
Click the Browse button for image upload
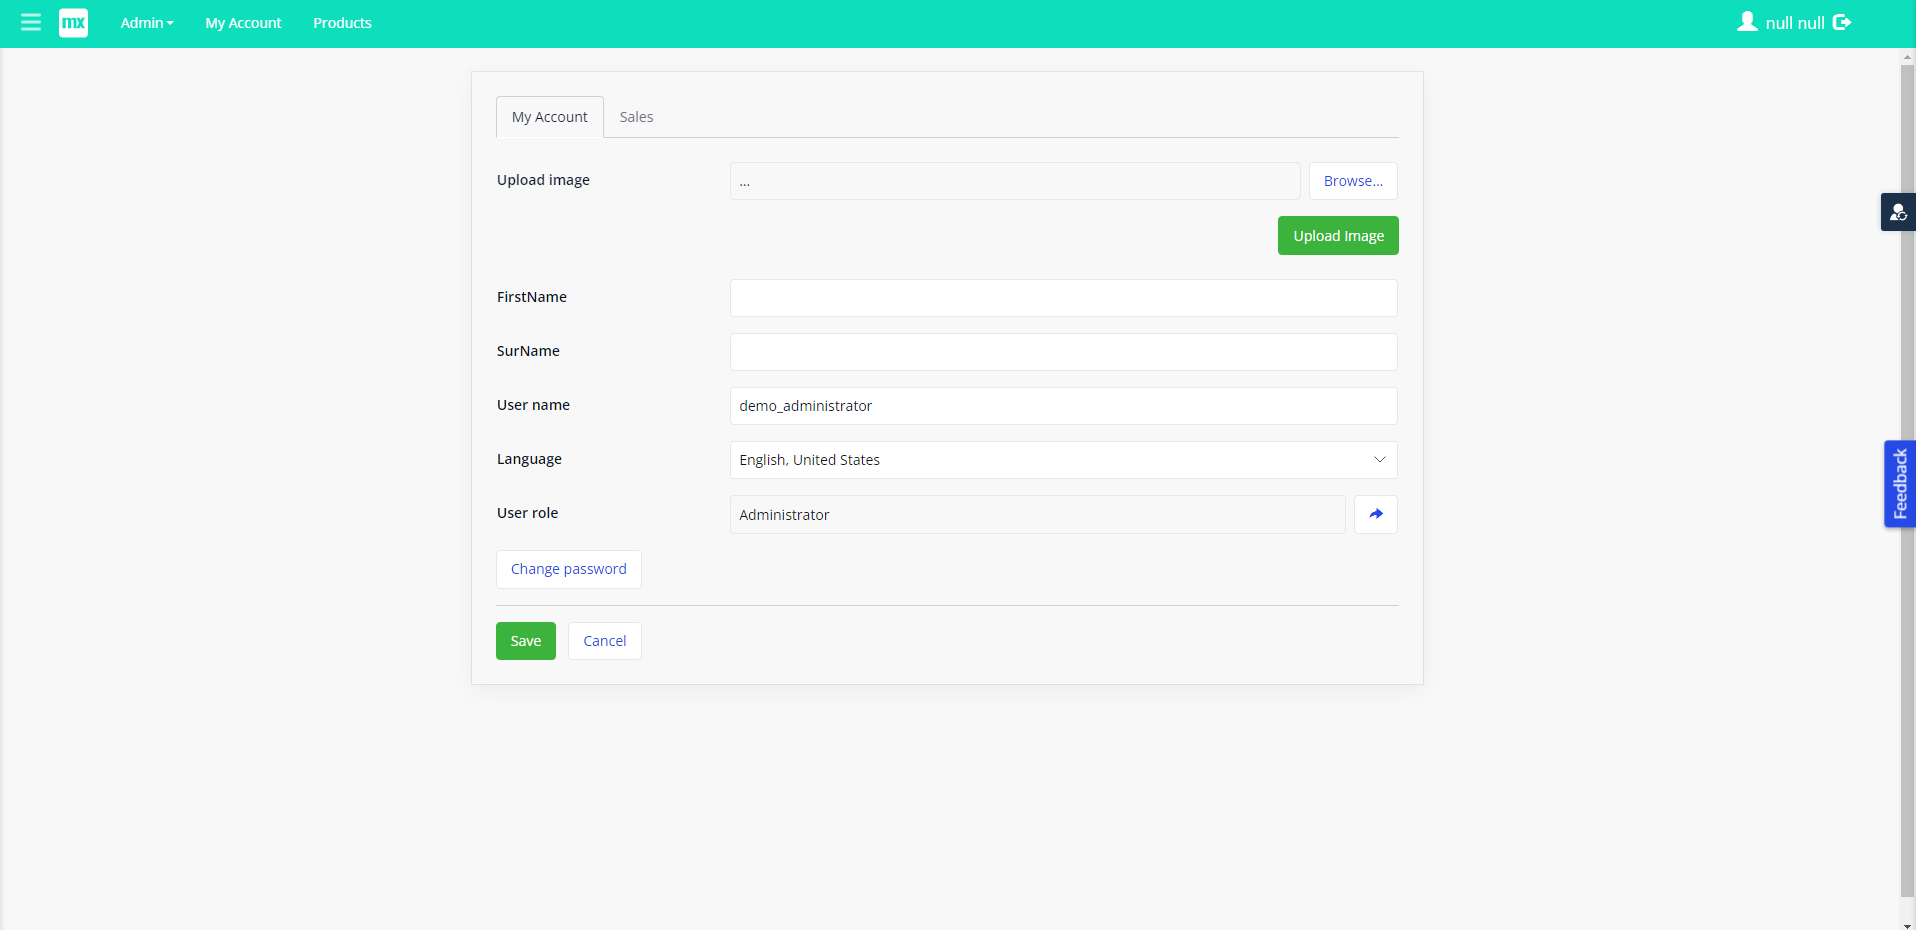pyautogui.click(x=1352, y=181)
